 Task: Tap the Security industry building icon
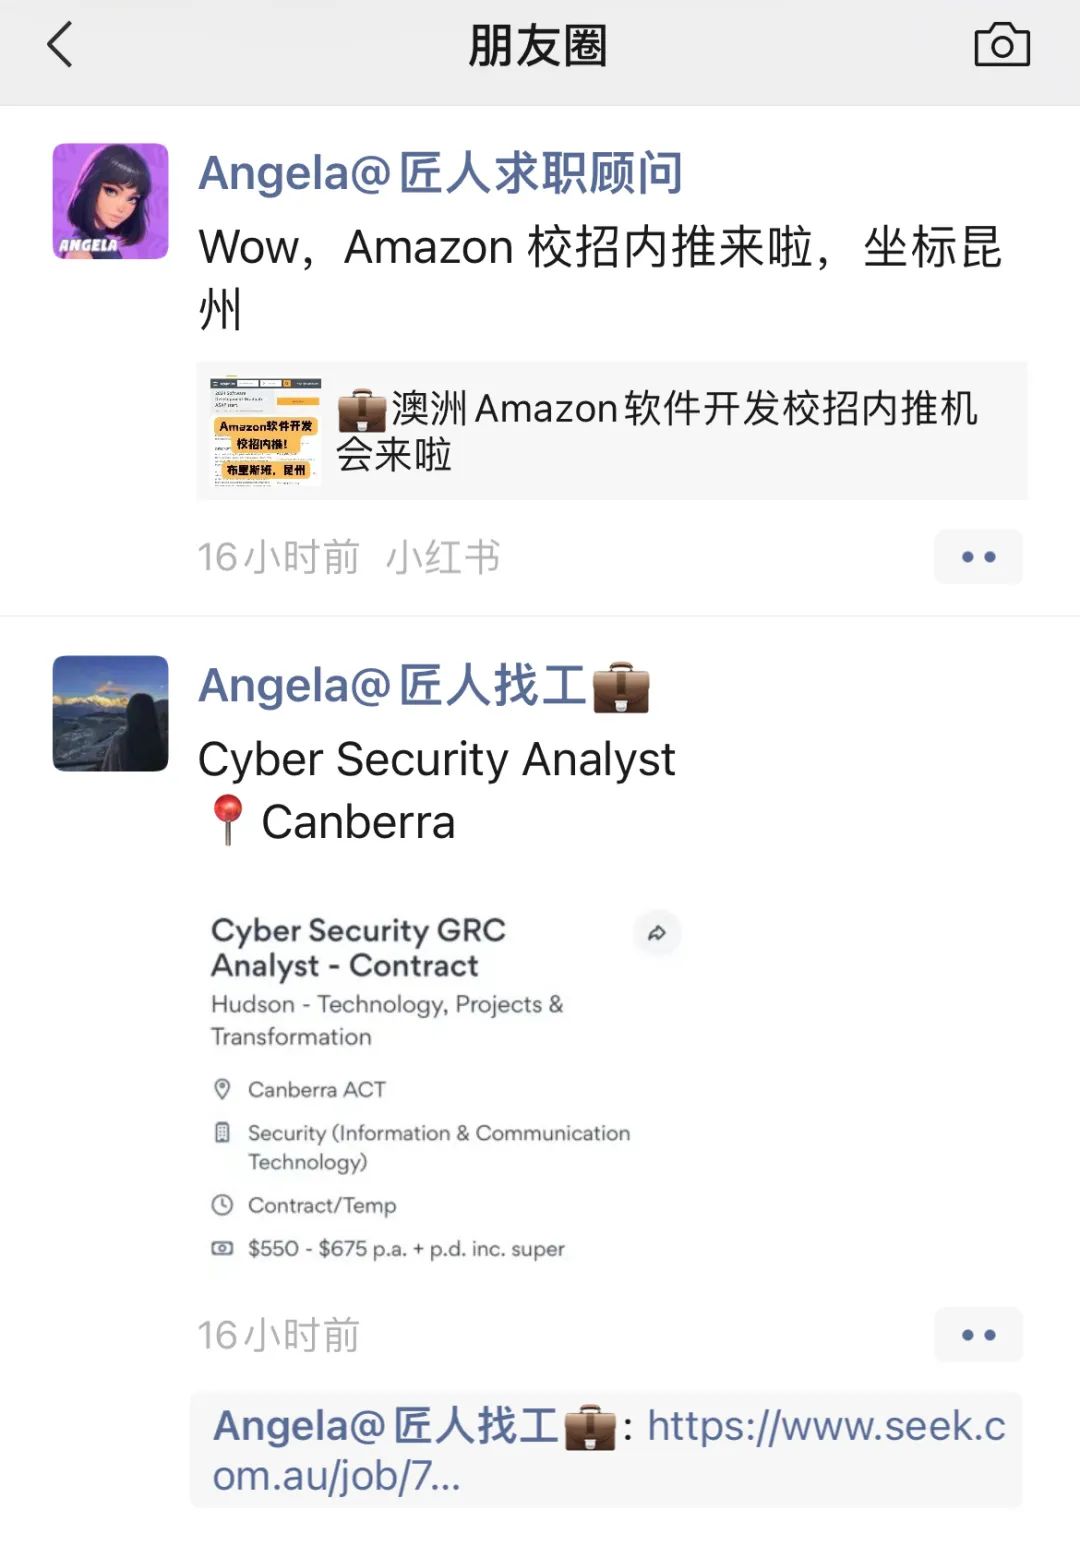[222, 1133]
